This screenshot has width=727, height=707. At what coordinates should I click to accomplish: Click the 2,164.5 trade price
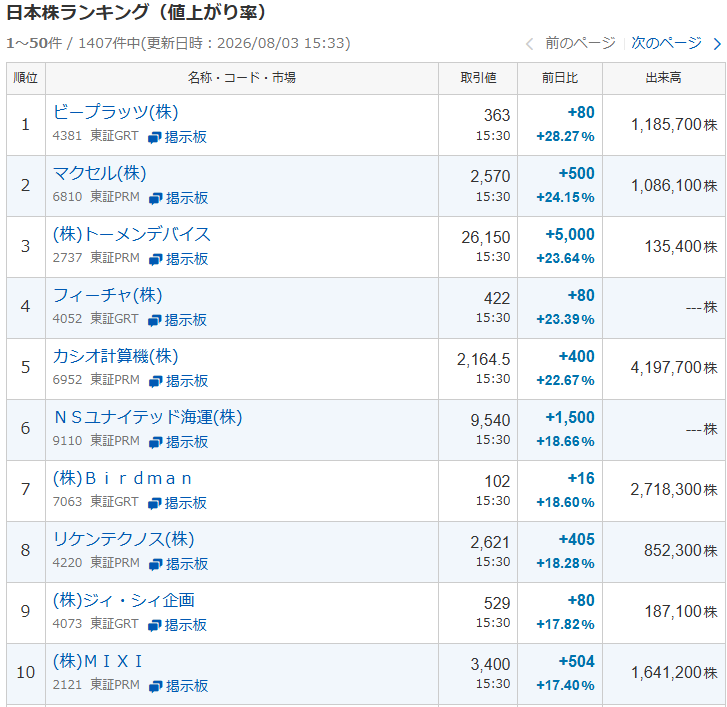coord(483,359)
